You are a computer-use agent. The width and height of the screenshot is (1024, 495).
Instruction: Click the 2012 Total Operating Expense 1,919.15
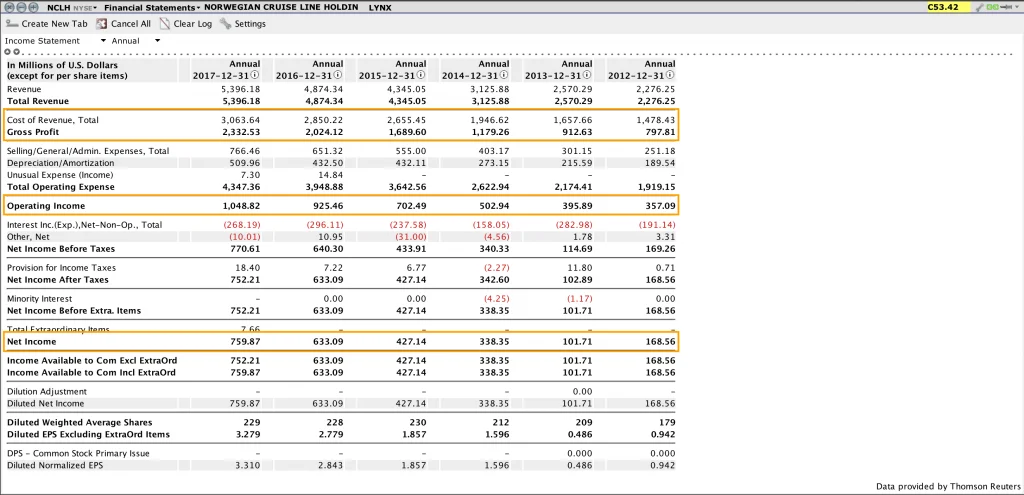pyautogui.click(x=656, y=187)
